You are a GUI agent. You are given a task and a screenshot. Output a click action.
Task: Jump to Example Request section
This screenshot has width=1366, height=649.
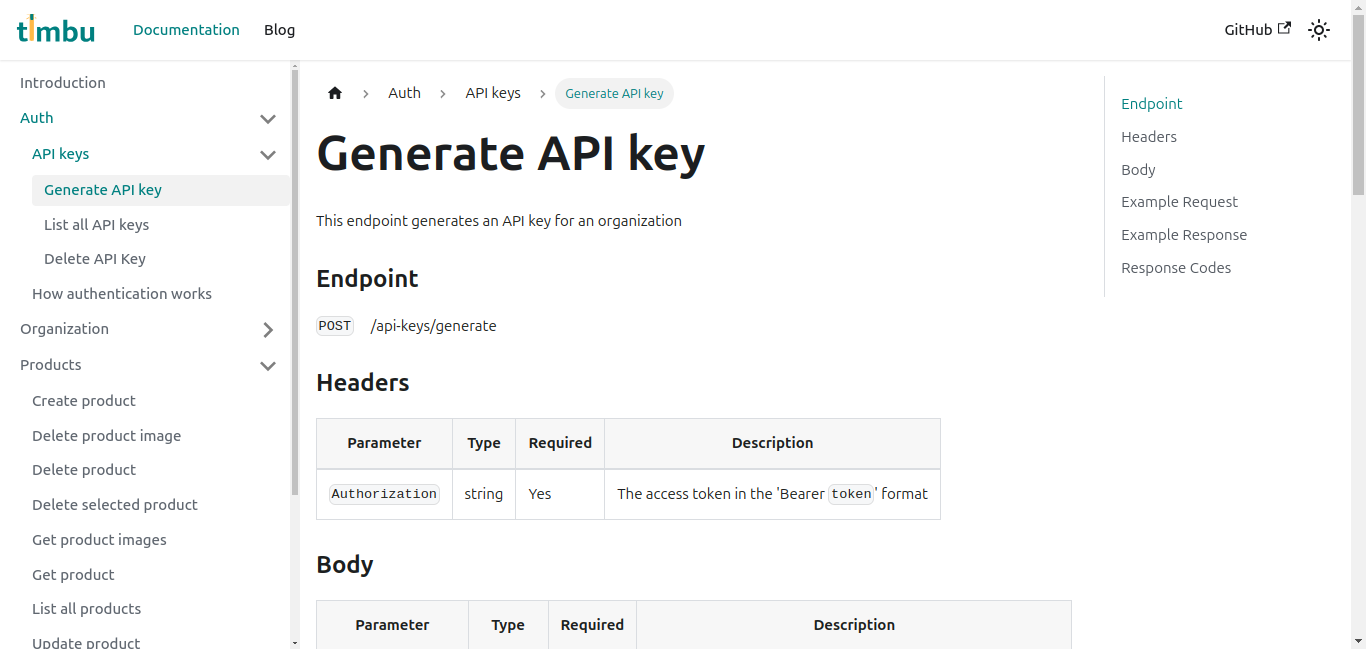(1179, 202)
